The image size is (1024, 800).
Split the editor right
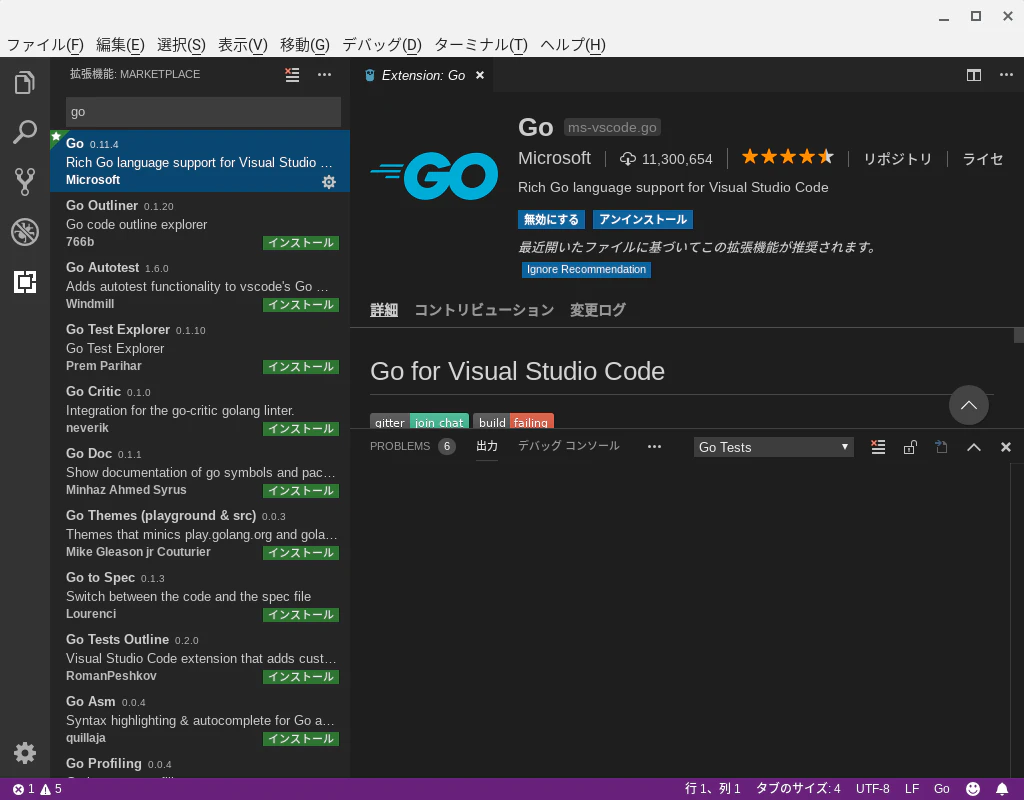(974, 75)
